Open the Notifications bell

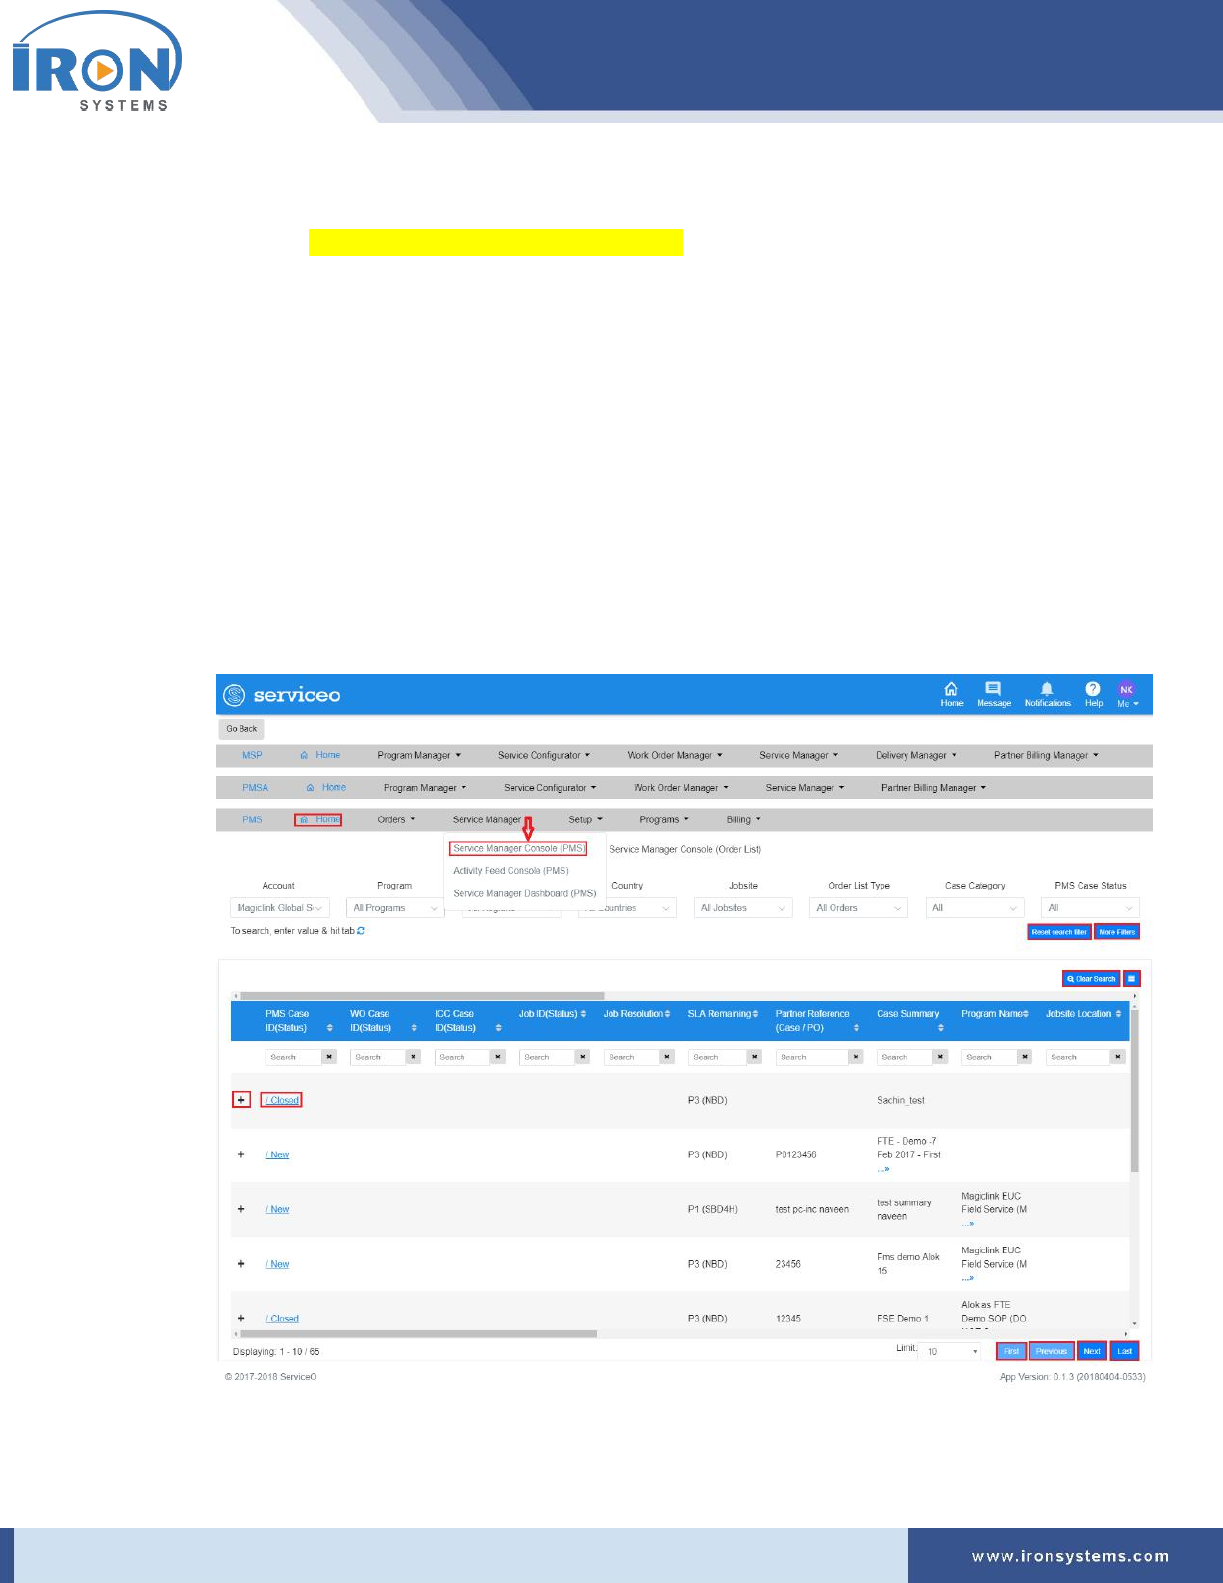pos(1047,694)
